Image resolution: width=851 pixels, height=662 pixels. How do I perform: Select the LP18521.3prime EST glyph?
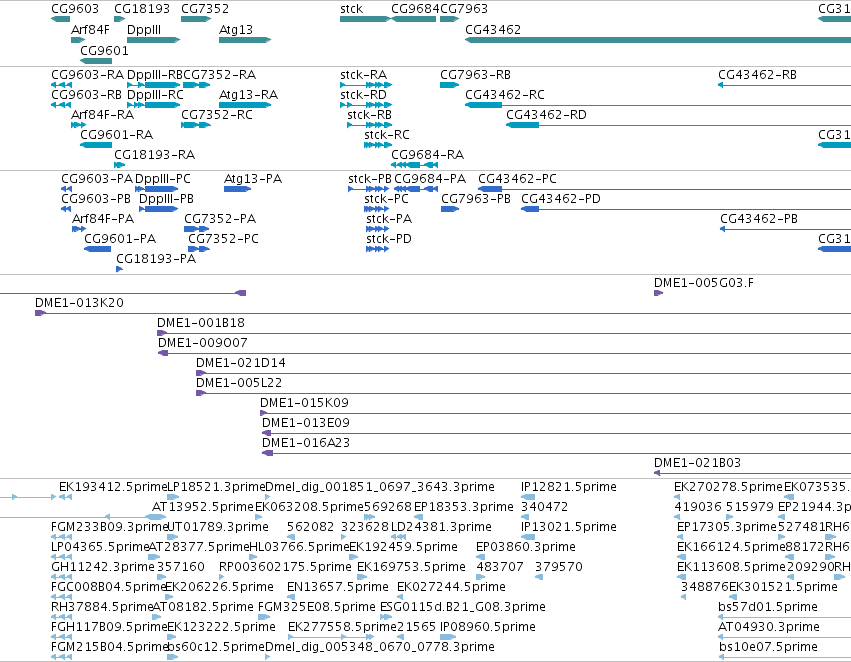pyautogui.click(x=173, y=498)
